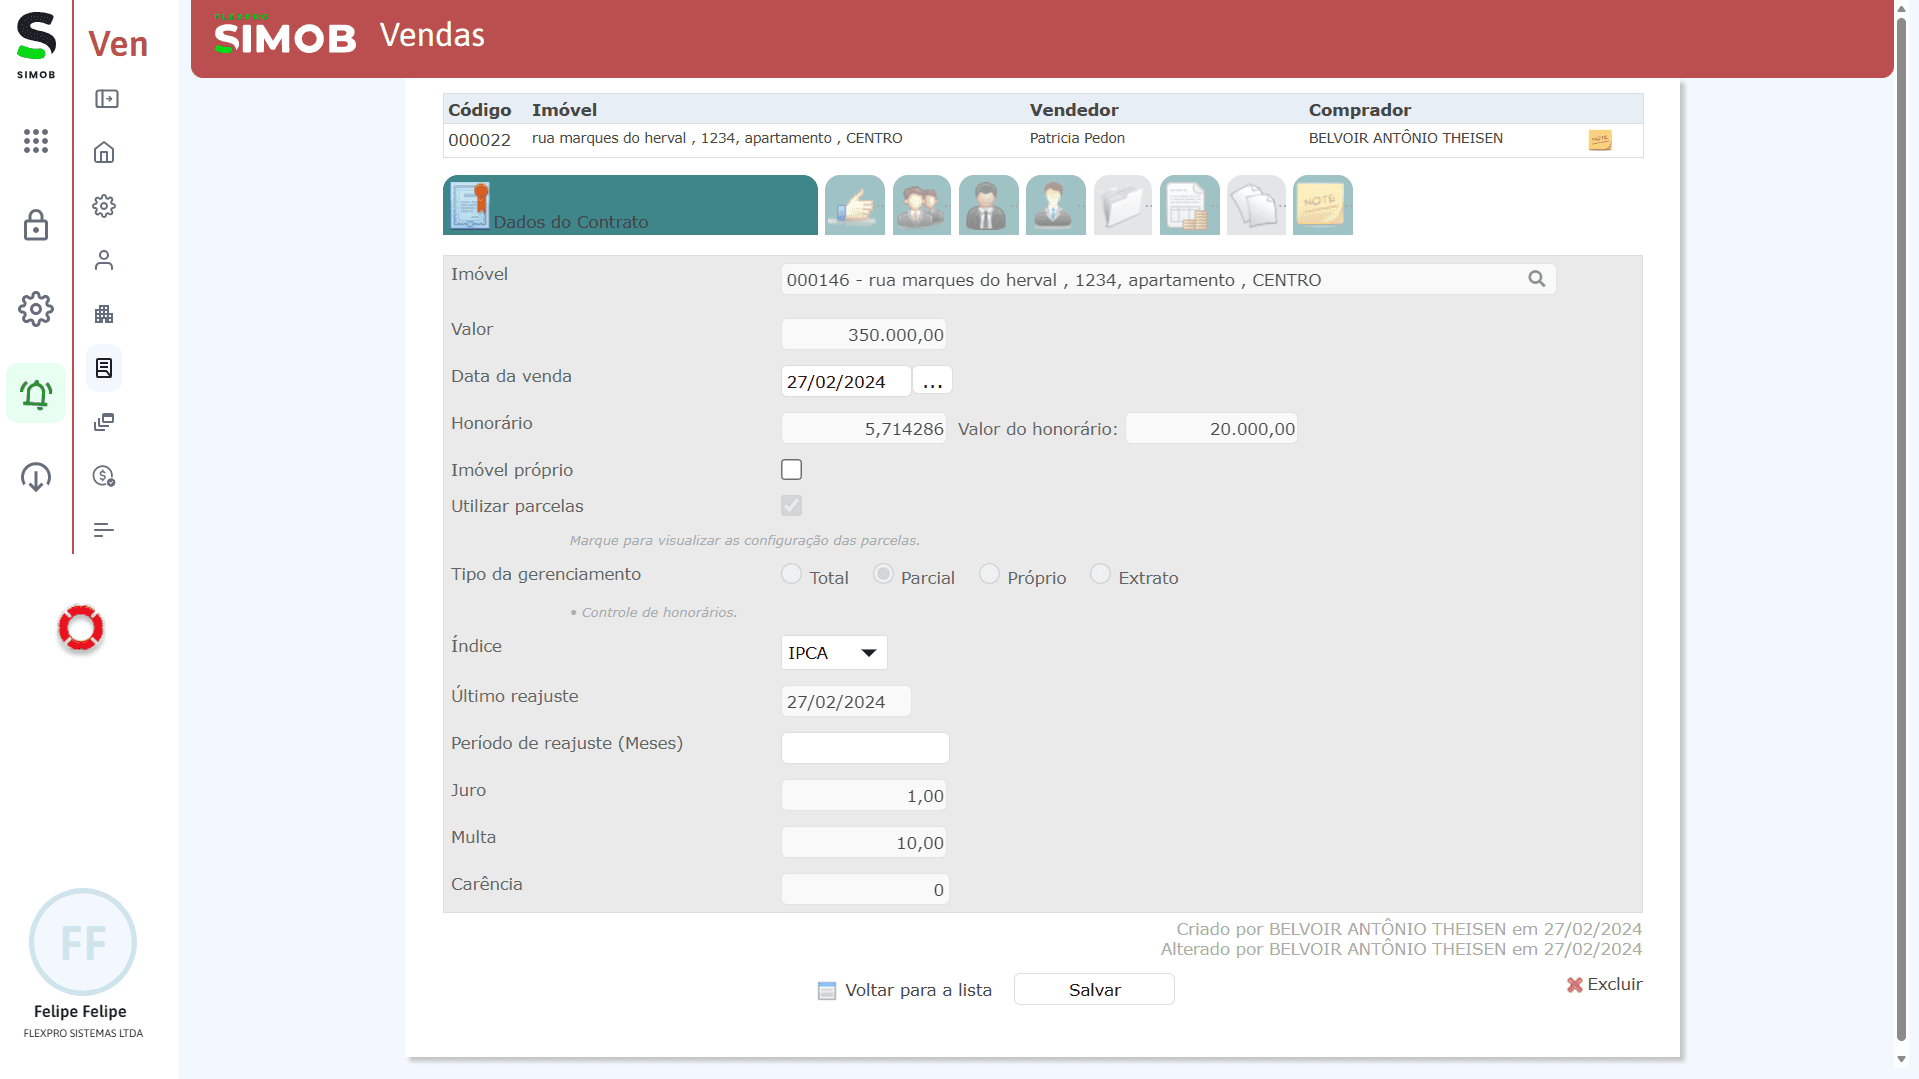Open the apps grid icon

pyautogui.click(x=36, y=141)
